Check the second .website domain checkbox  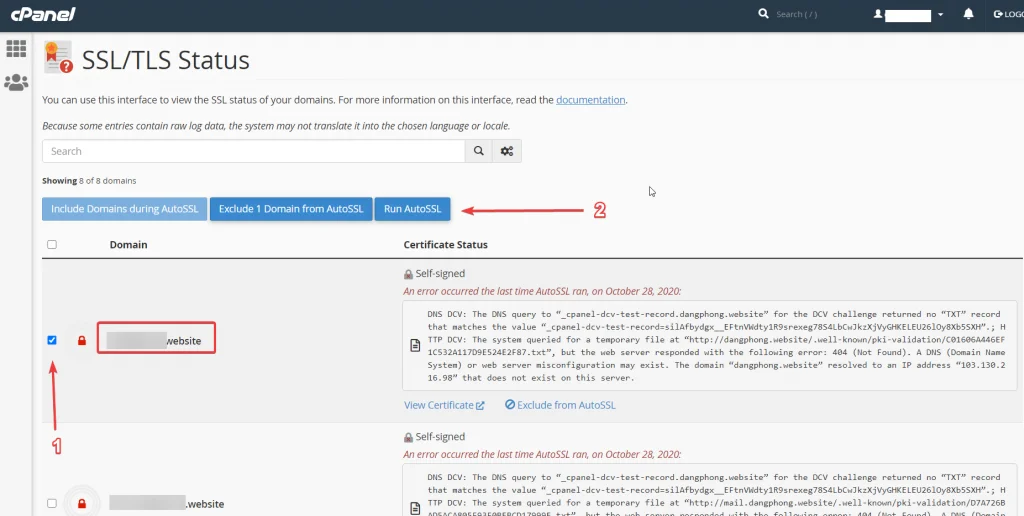pos(52,504)
